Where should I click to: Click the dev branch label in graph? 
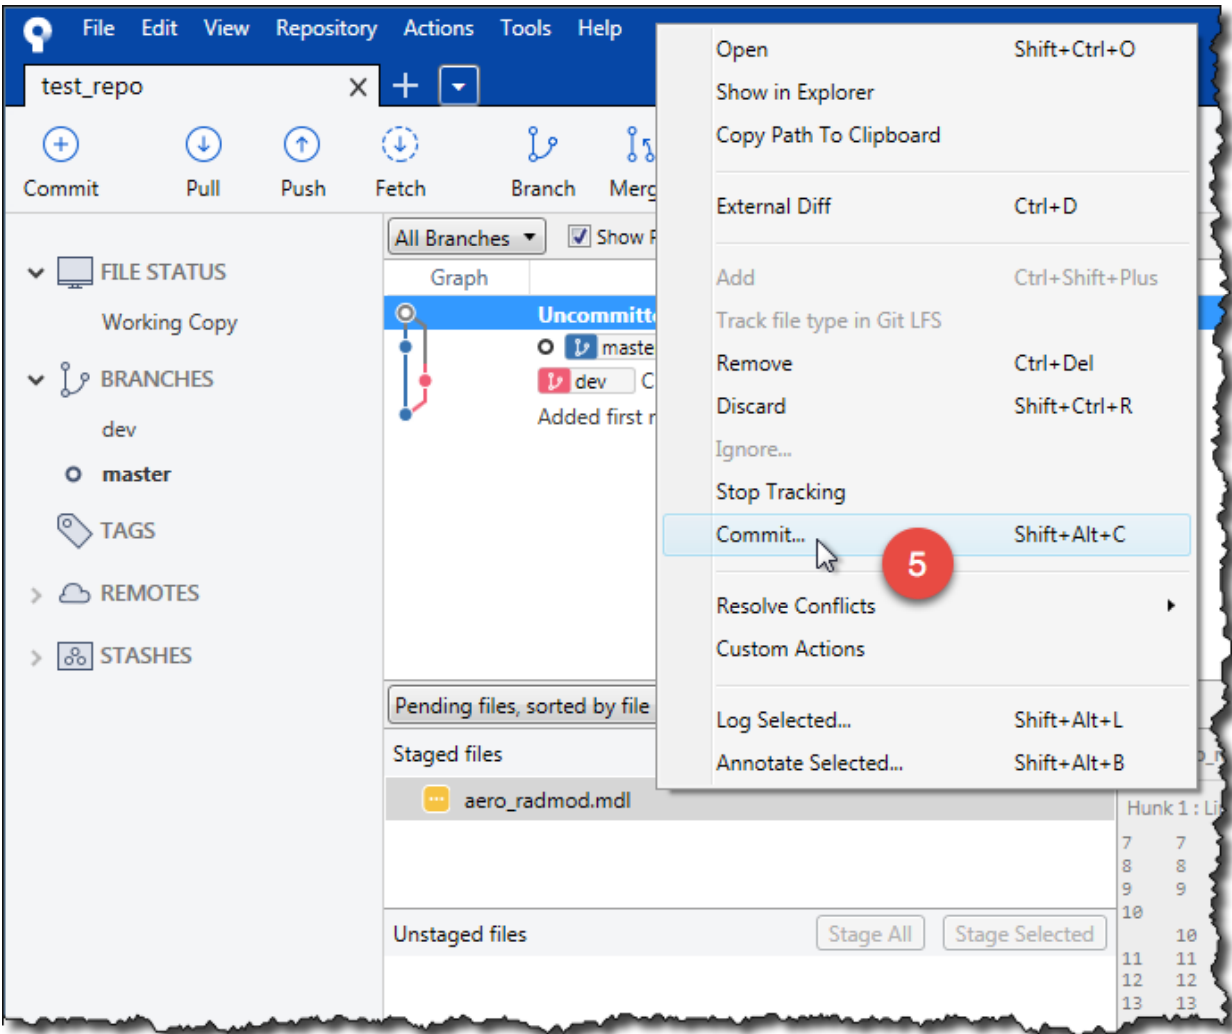pos(586,381)
